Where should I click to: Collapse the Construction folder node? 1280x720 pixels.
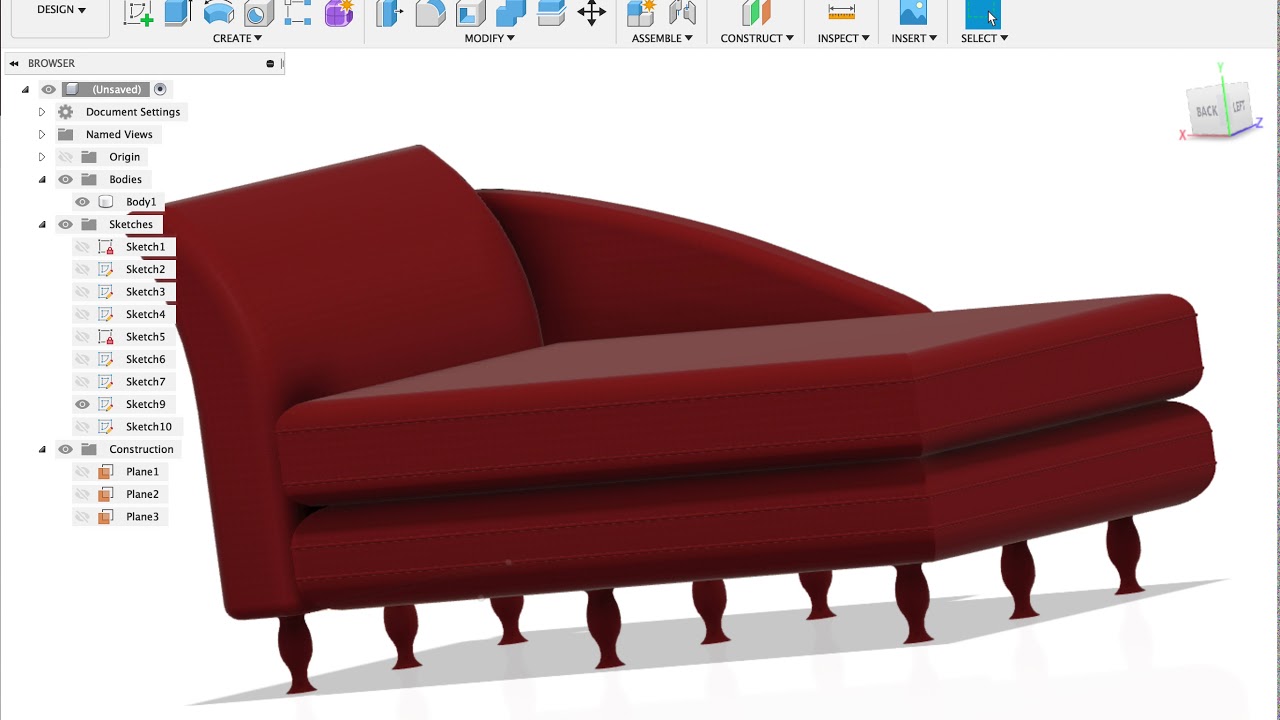point(42,450)
